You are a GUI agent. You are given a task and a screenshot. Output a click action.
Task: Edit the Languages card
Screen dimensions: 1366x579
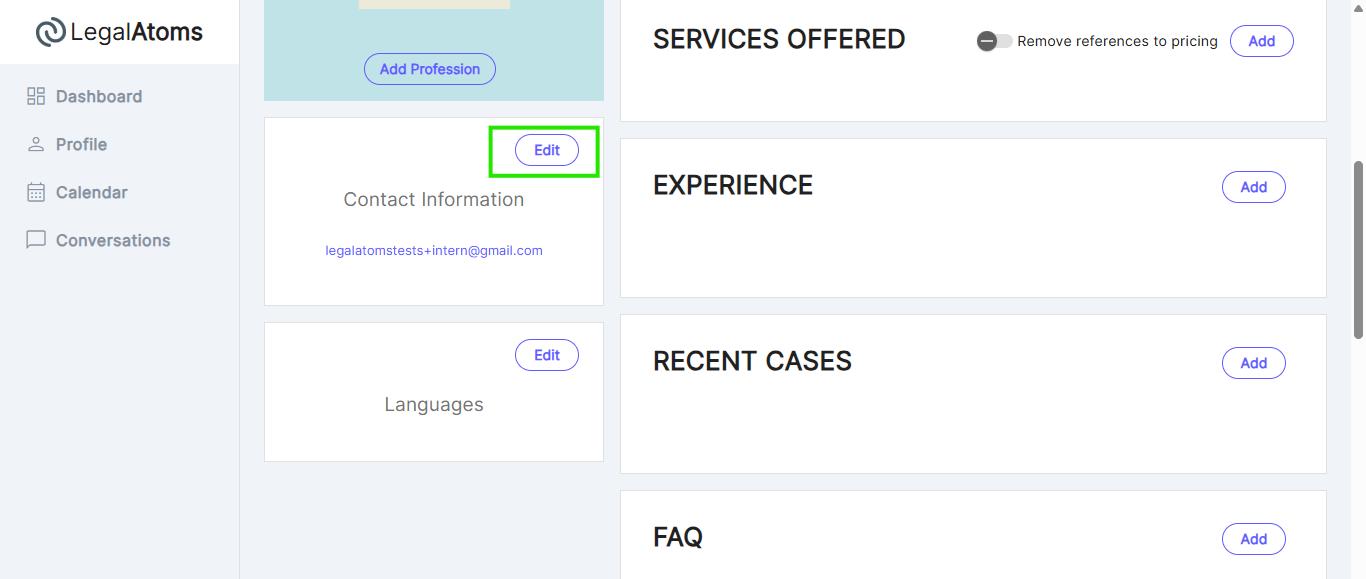547,355
